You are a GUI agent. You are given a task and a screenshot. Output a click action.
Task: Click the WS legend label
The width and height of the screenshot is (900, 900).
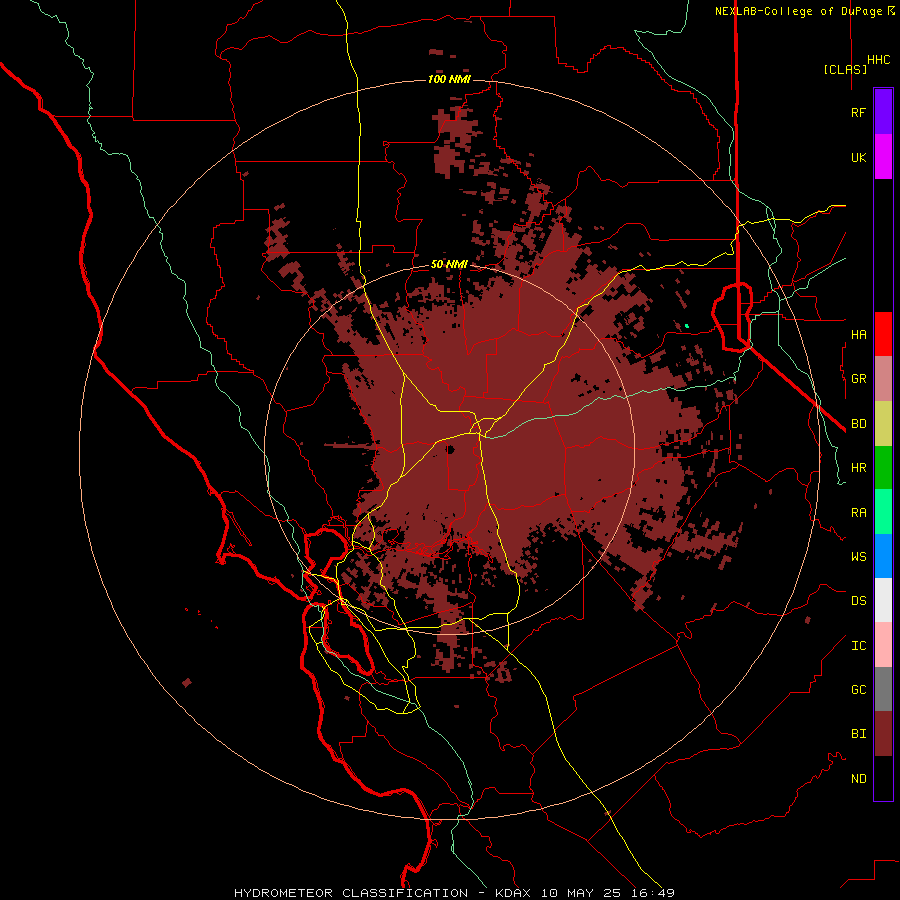click(858, 556)
